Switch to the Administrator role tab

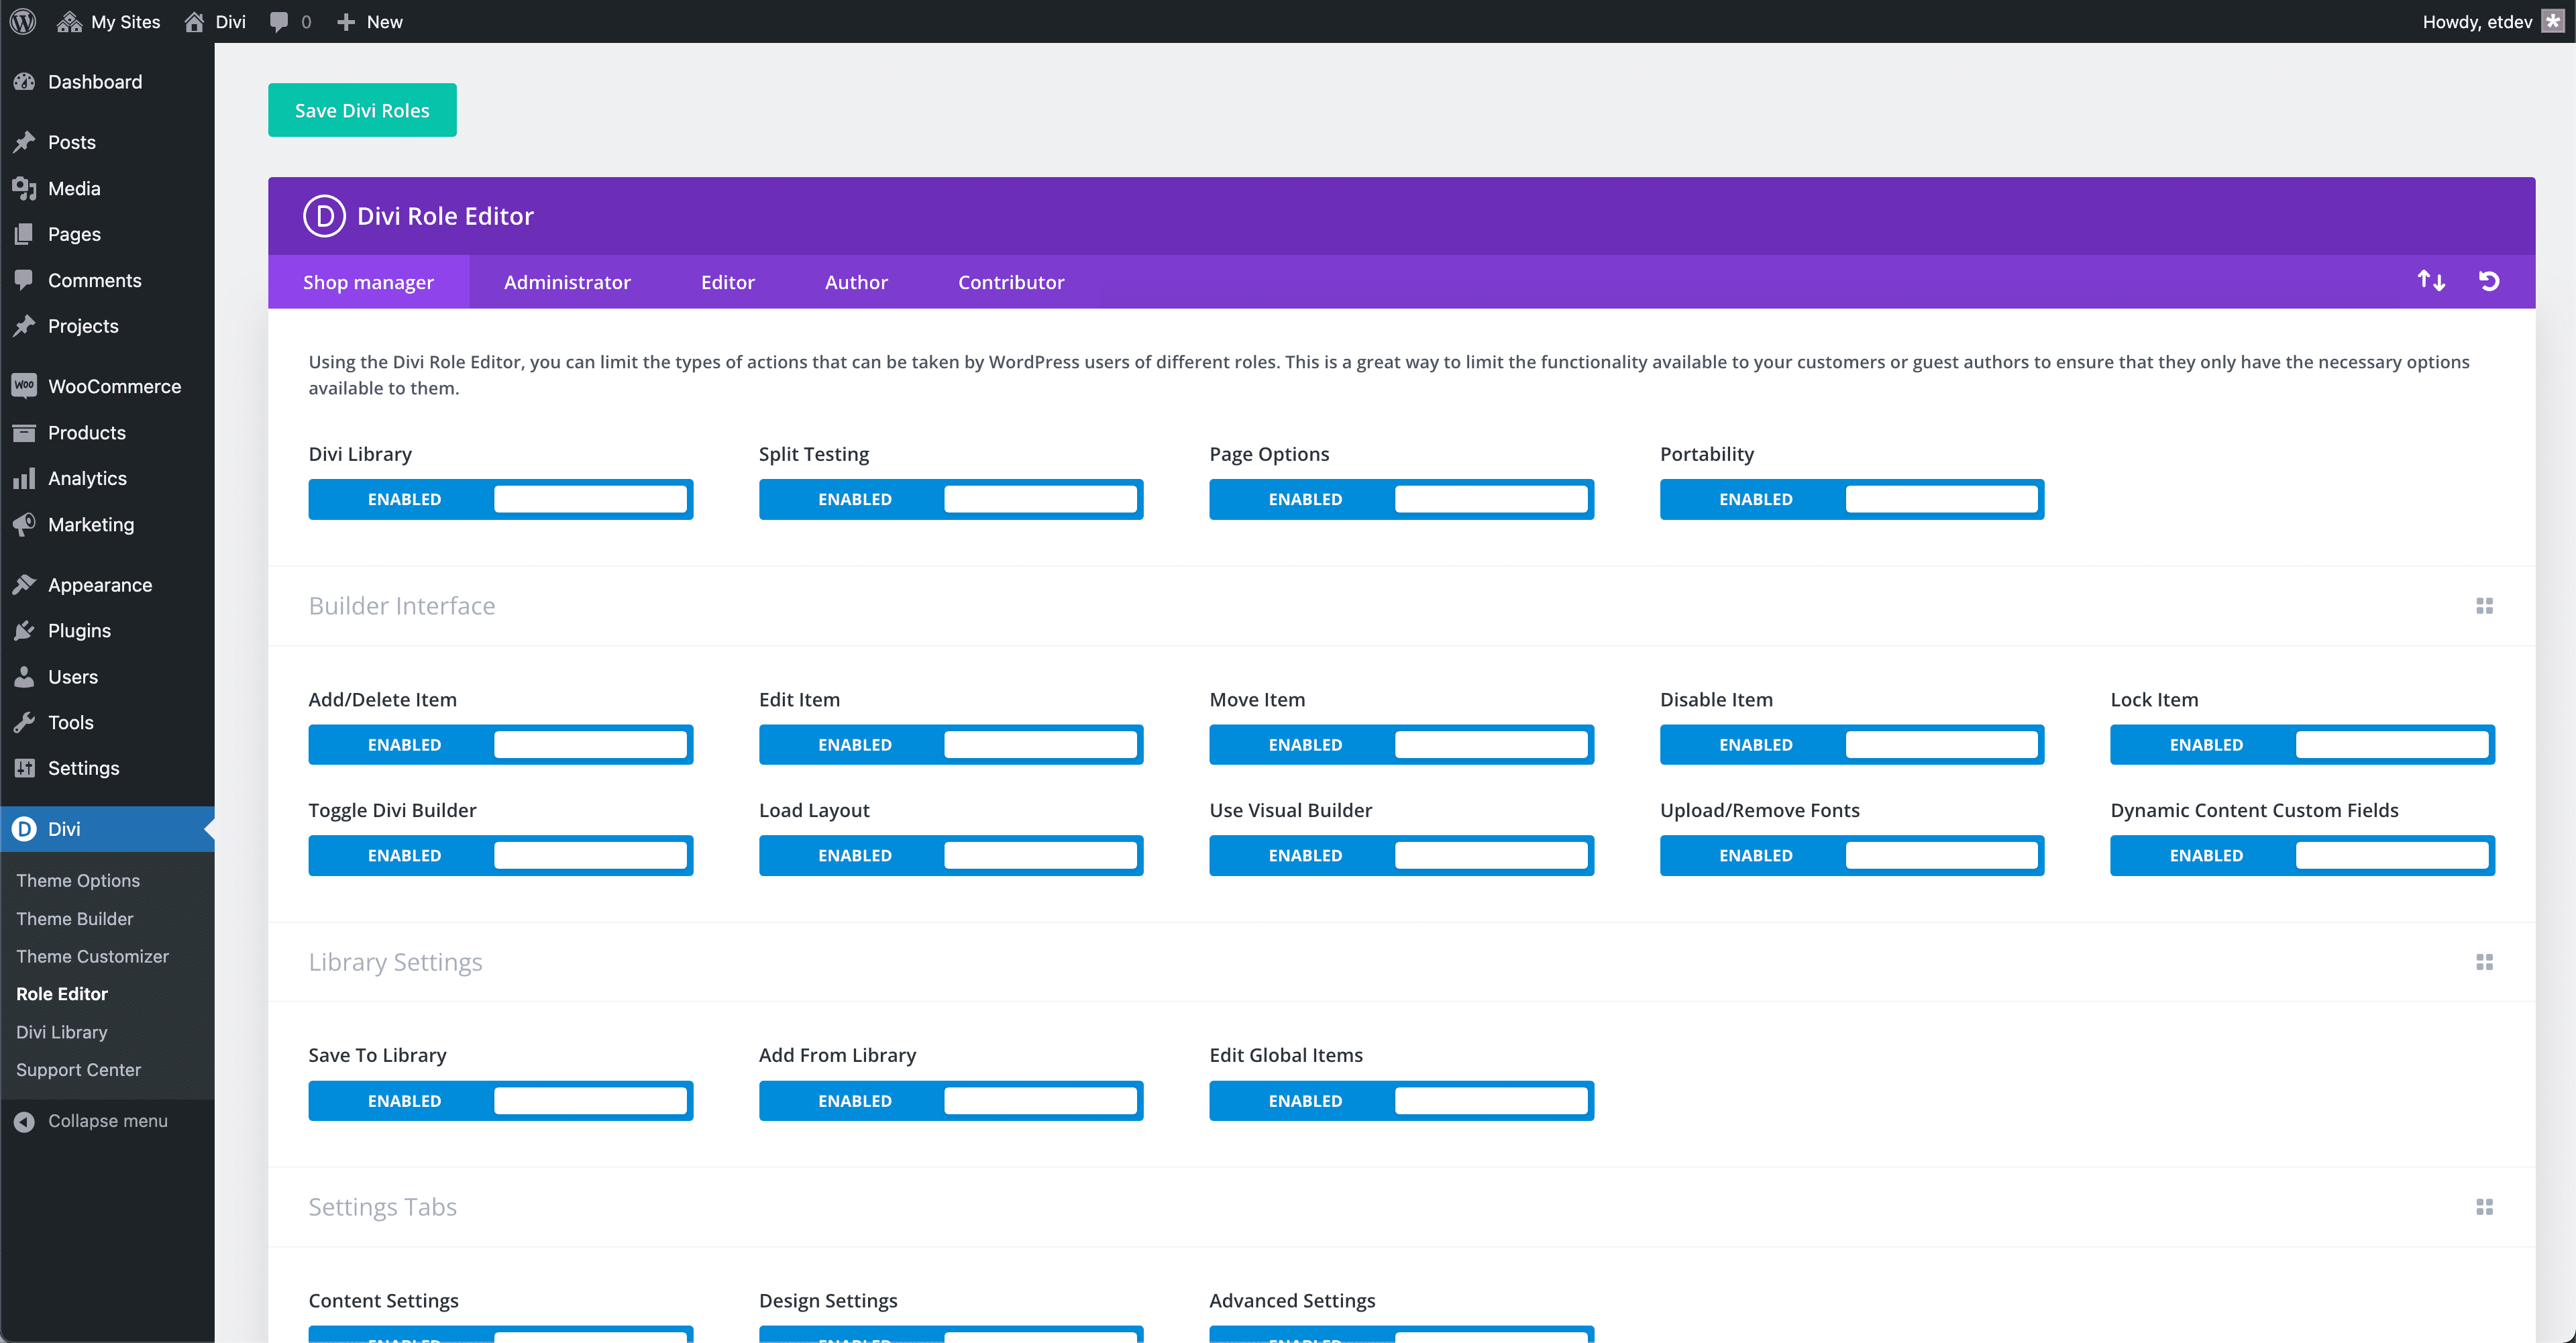[x=566, y=281]
